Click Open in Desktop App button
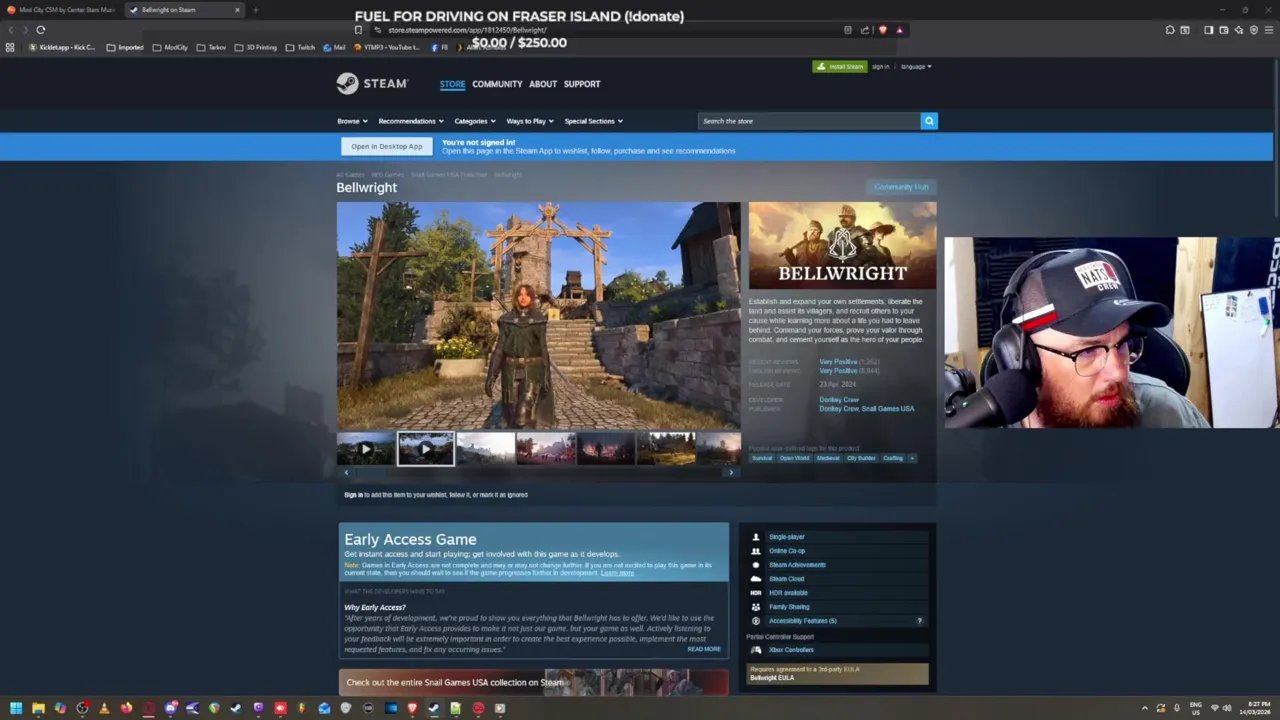 point(387,146)
